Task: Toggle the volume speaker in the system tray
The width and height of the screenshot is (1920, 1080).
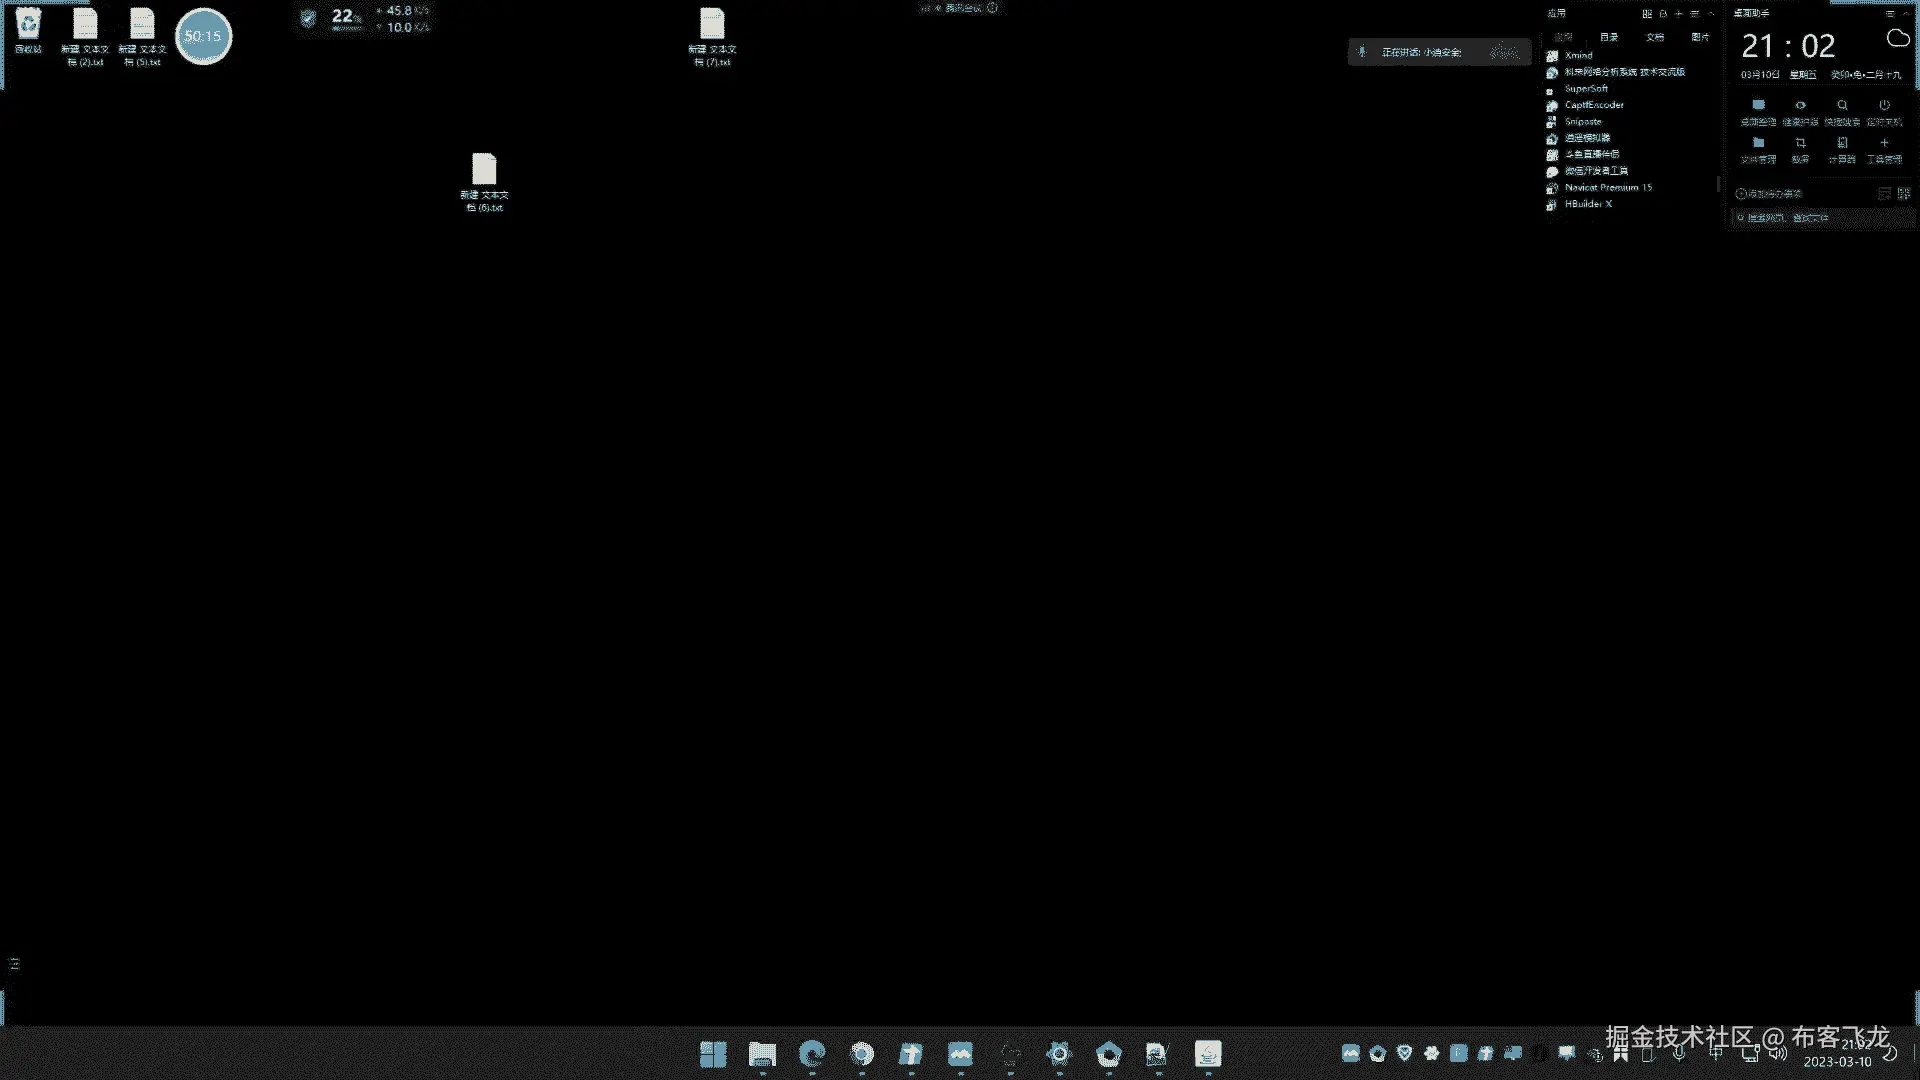Action: [1777, 1053]
